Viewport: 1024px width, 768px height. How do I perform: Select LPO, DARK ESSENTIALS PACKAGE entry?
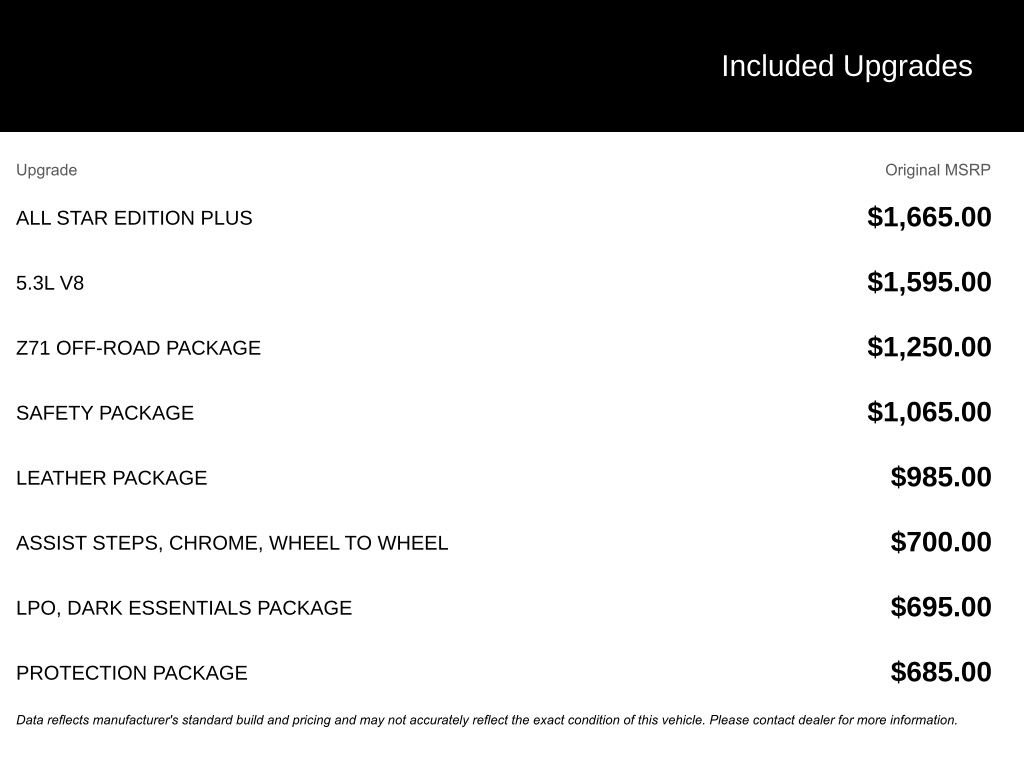(184, 608)
